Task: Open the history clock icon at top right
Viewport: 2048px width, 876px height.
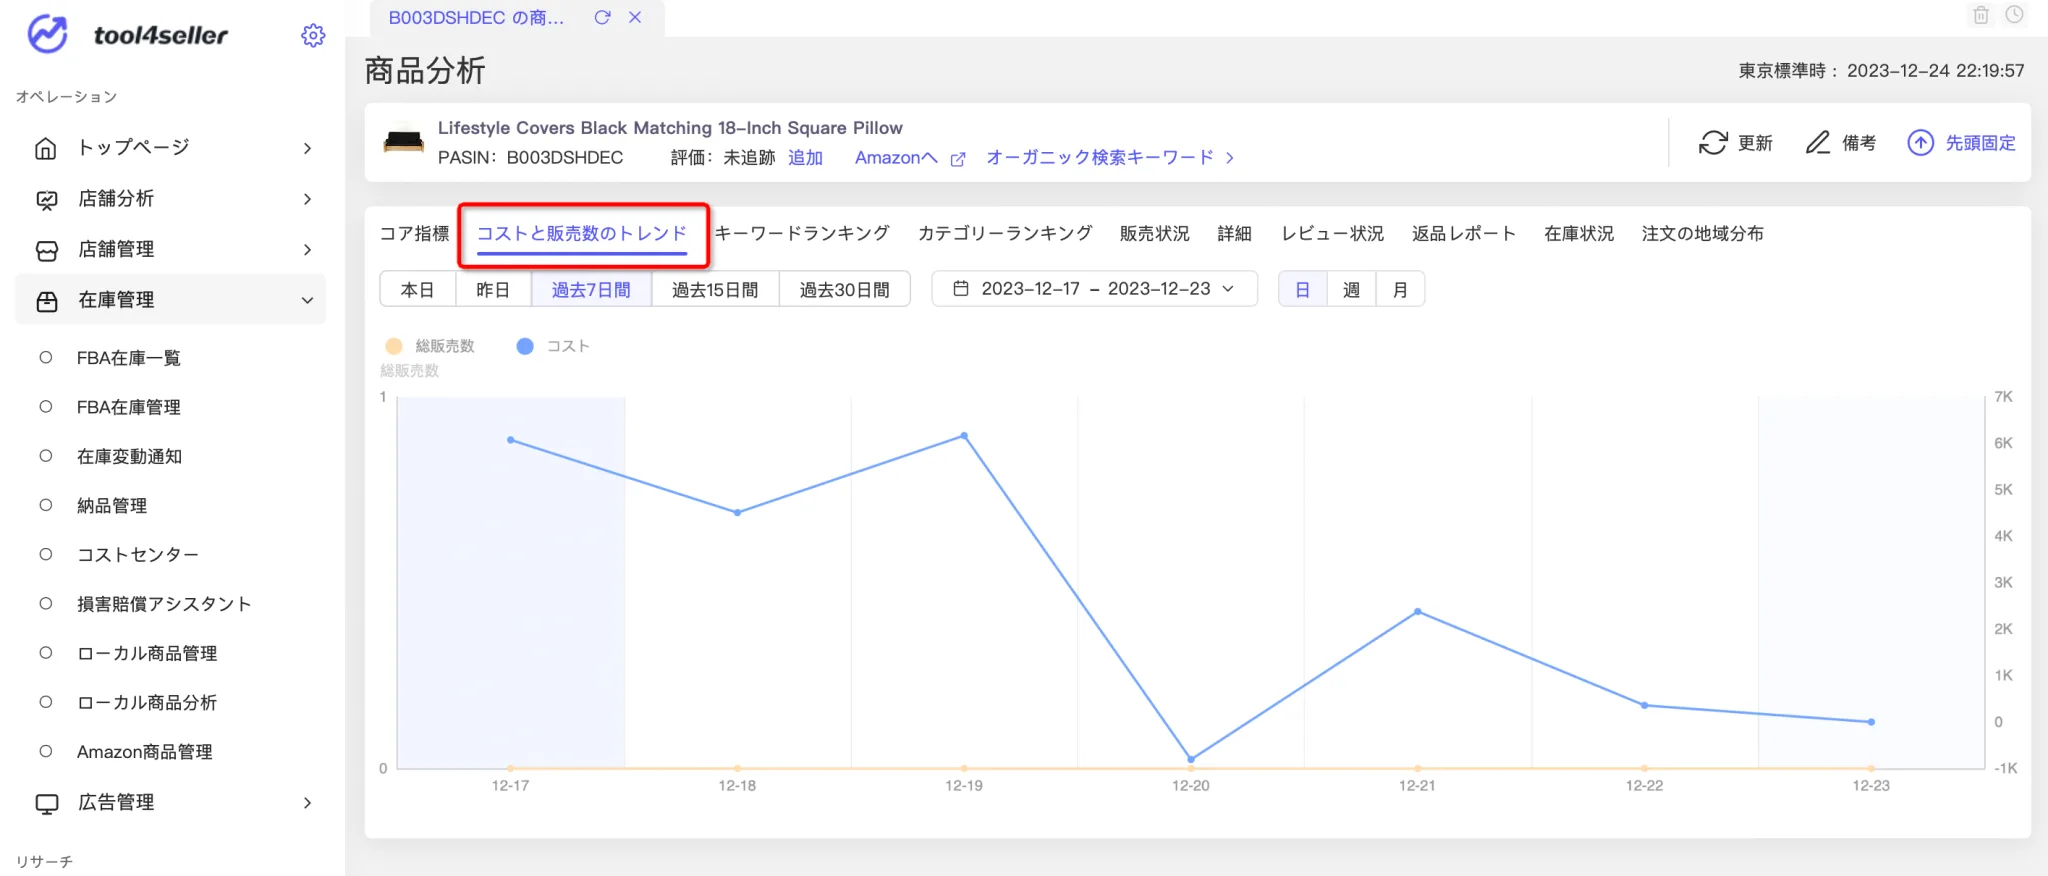Action: point(2015,15)
